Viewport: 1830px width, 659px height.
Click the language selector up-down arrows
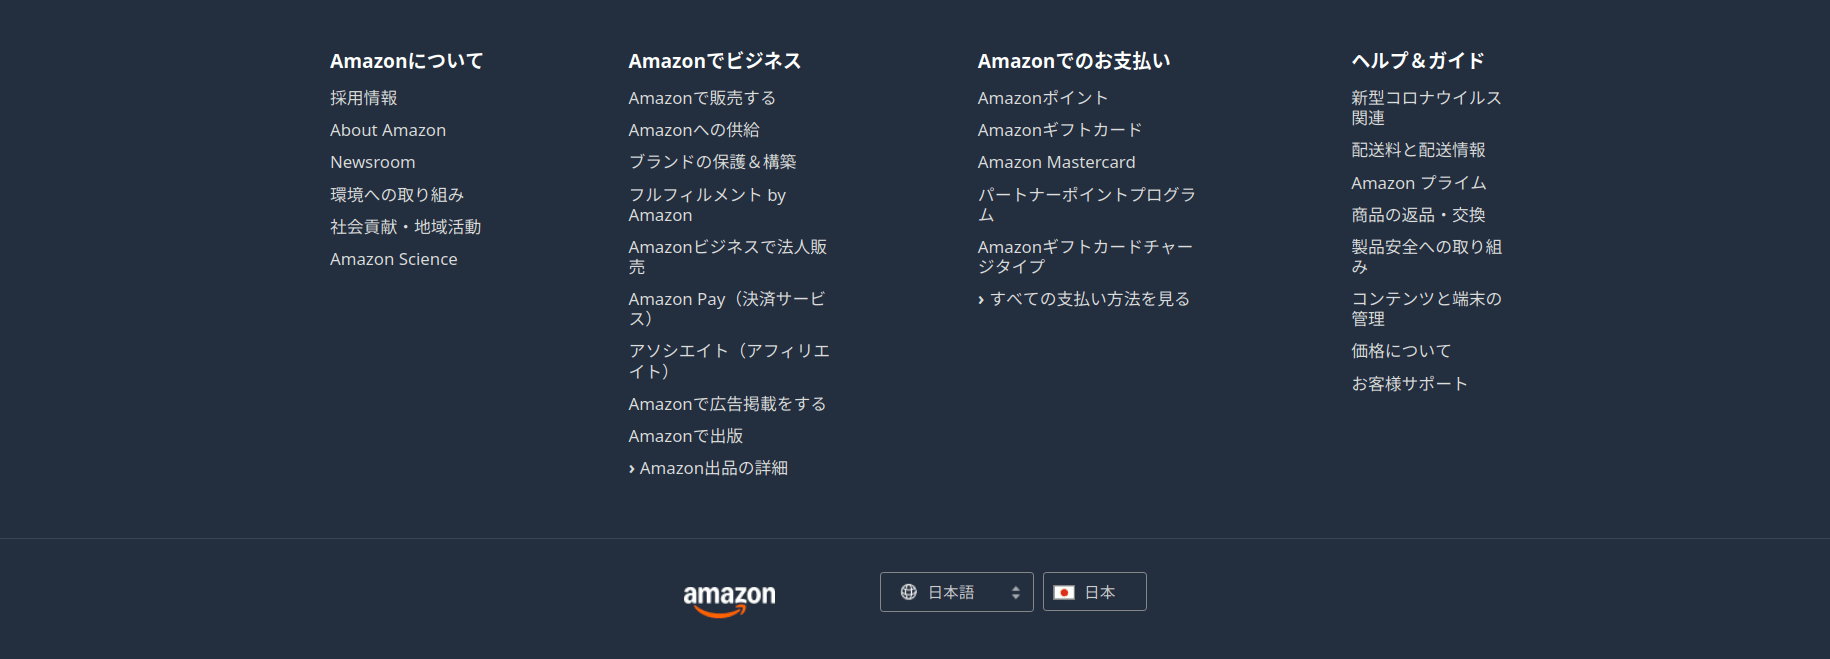pyautogui.click(x=1015, y=593)
